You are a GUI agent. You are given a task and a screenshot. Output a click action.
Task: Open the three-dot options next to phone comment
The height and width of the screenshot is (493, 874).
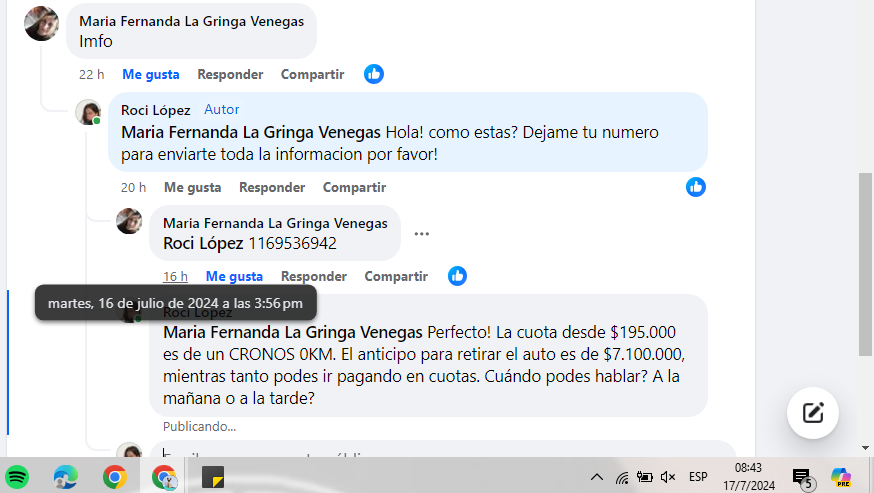click(x=421, y=234)
